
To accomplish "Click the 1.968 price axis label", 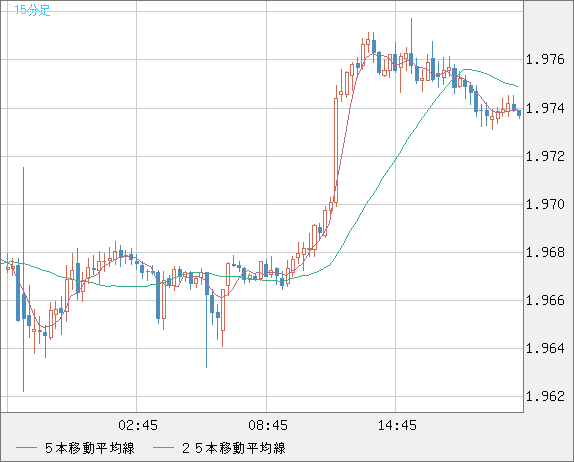I will (545, 252).
